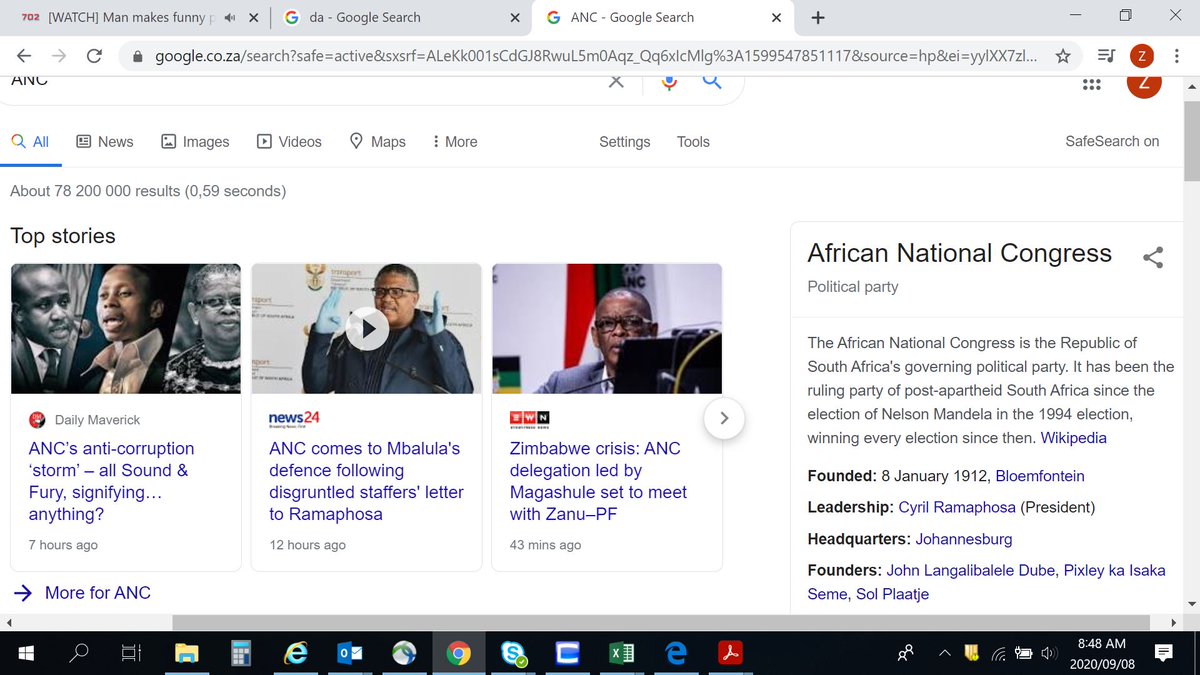Clear the search query with X
This screenshot has width=1200, height=675.
pyautogui.click(x=616, y=81)
